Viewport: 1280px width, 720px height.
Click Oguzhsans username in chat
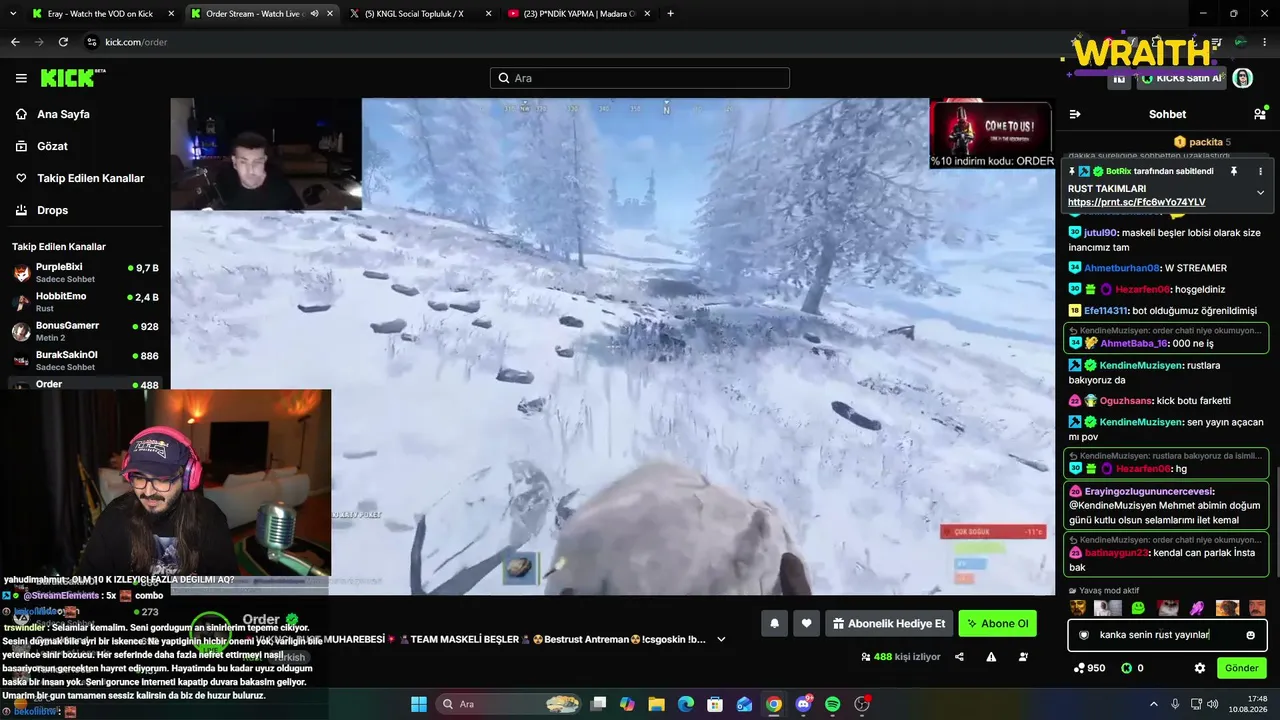click(x=1126, y=401)
